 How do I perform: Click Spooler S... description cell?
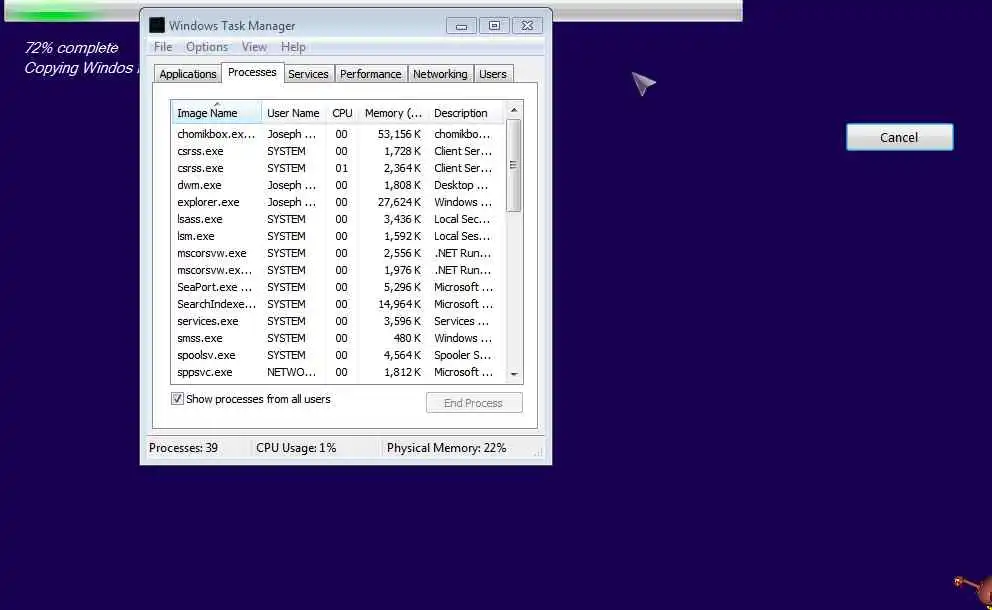click(x=462, y=355)
